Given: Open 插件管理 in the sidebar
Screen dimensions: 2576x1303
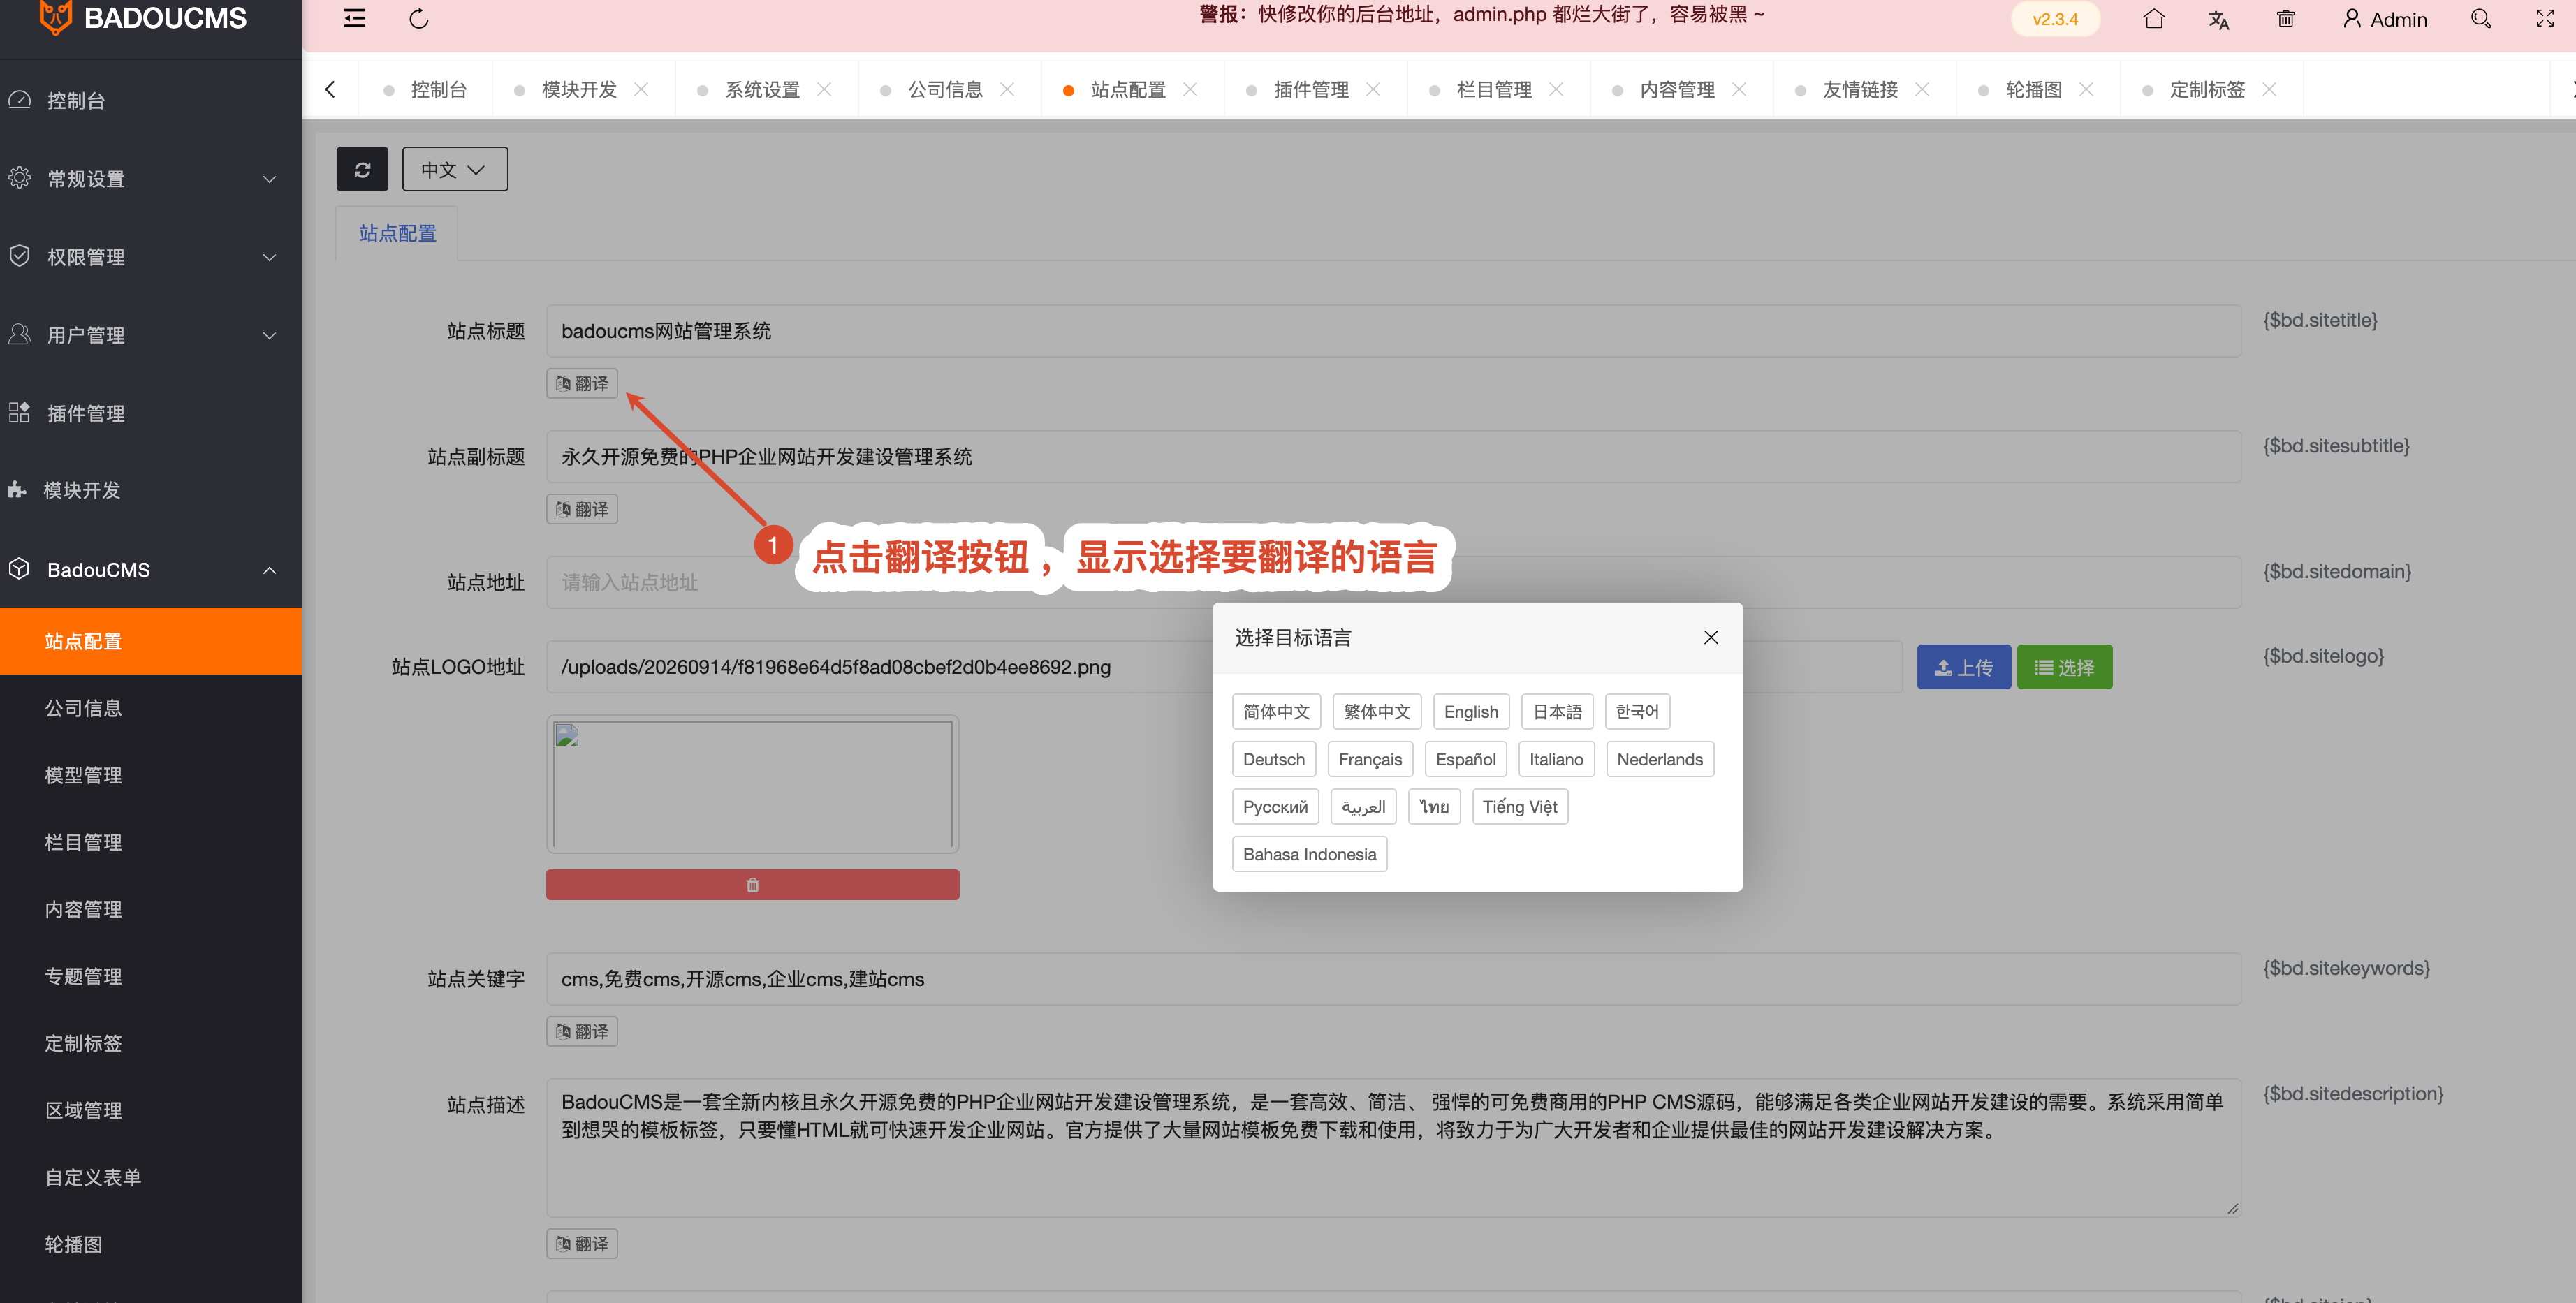Looking at the screenshot, I should tap(150, 413).
